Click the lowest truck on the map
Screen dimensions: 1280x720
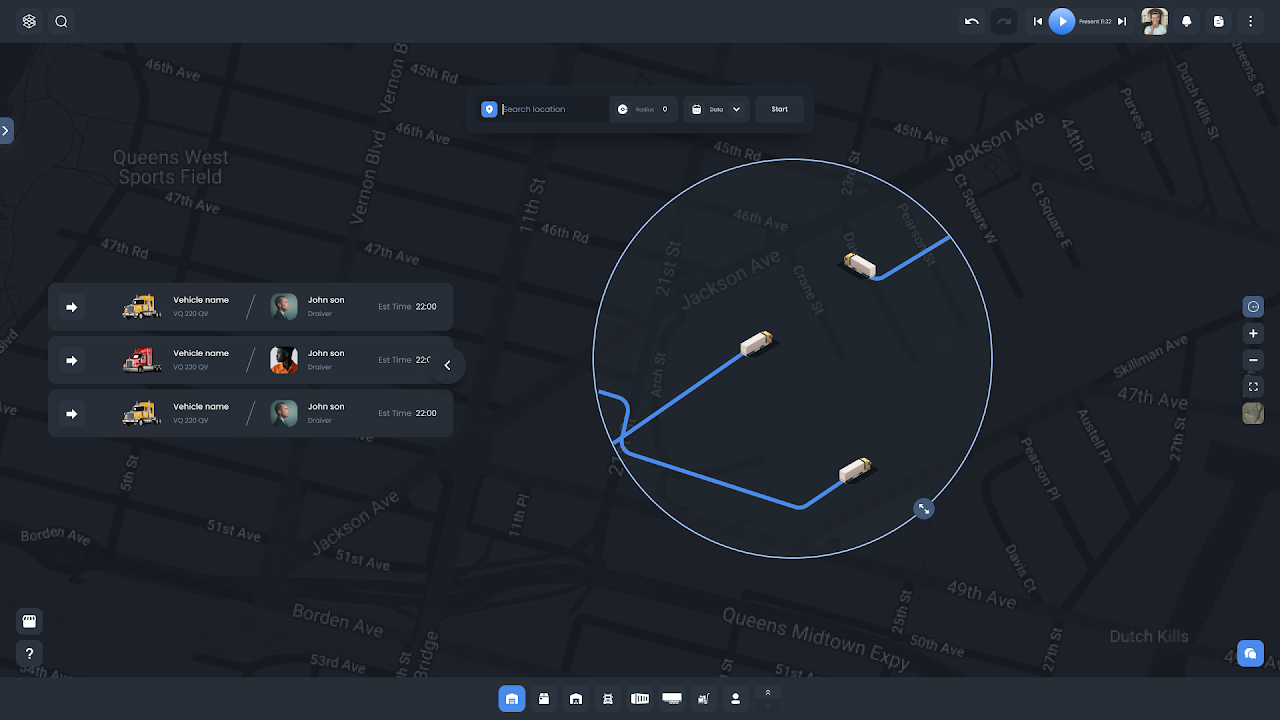pos(856,469)
